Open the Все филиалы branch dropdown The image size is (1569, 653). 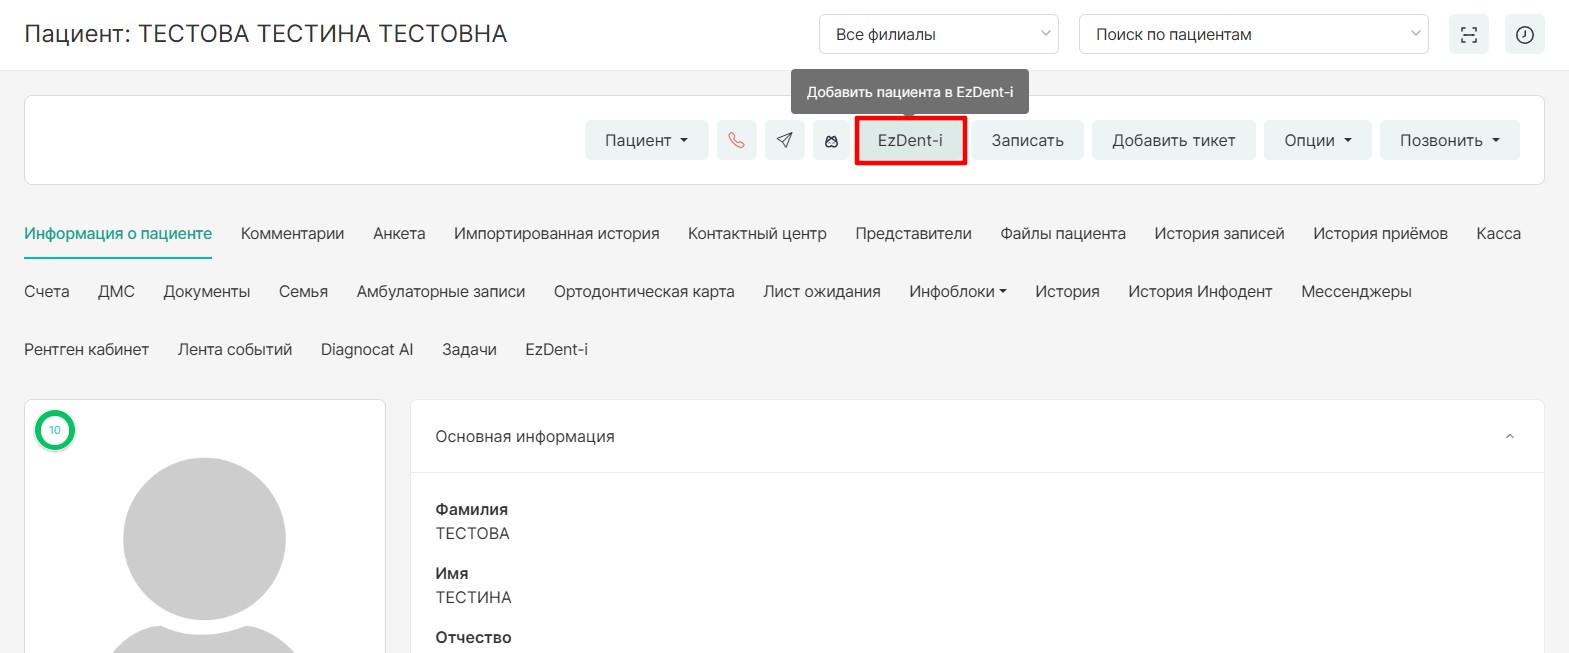[x=939, y=34]
